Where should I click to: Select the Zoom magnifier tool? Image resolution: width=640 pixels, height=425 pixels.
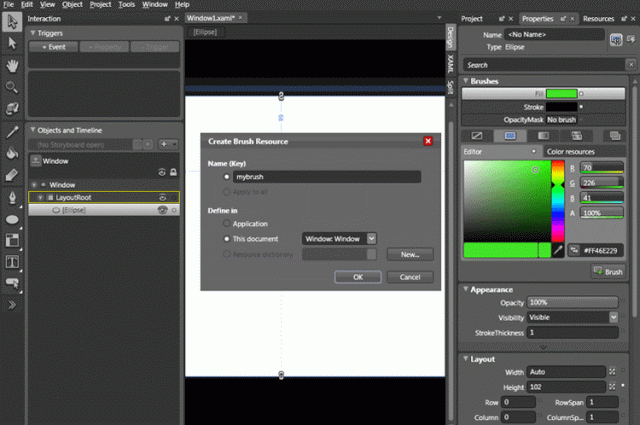coord(12,87)
